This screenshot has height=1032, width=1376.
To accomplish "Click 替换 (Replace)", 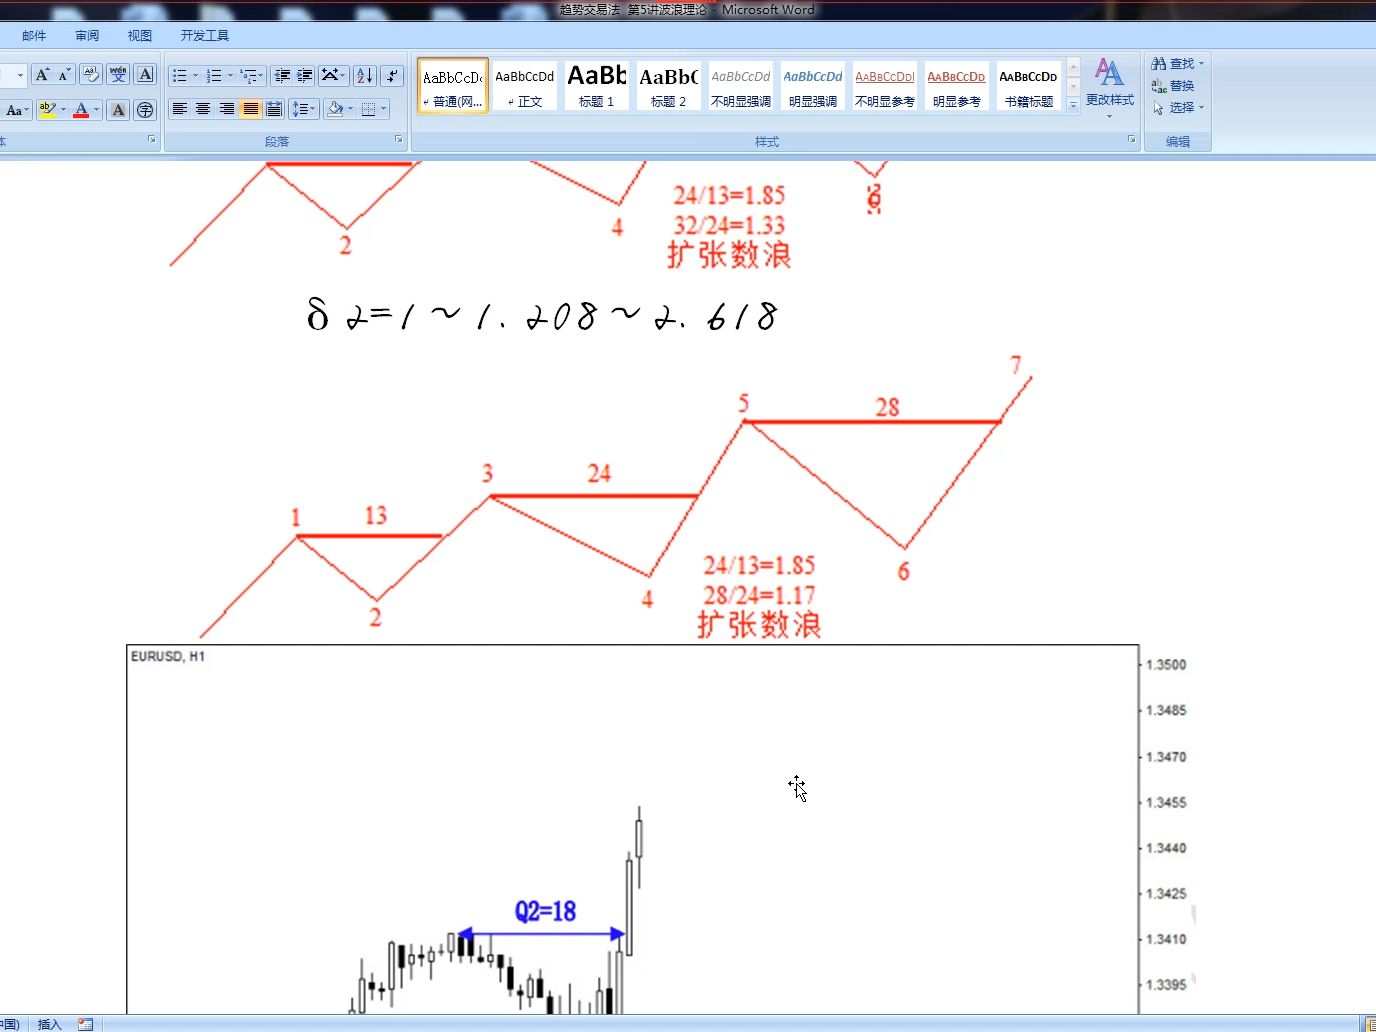I will click(x=1174, y=85).
